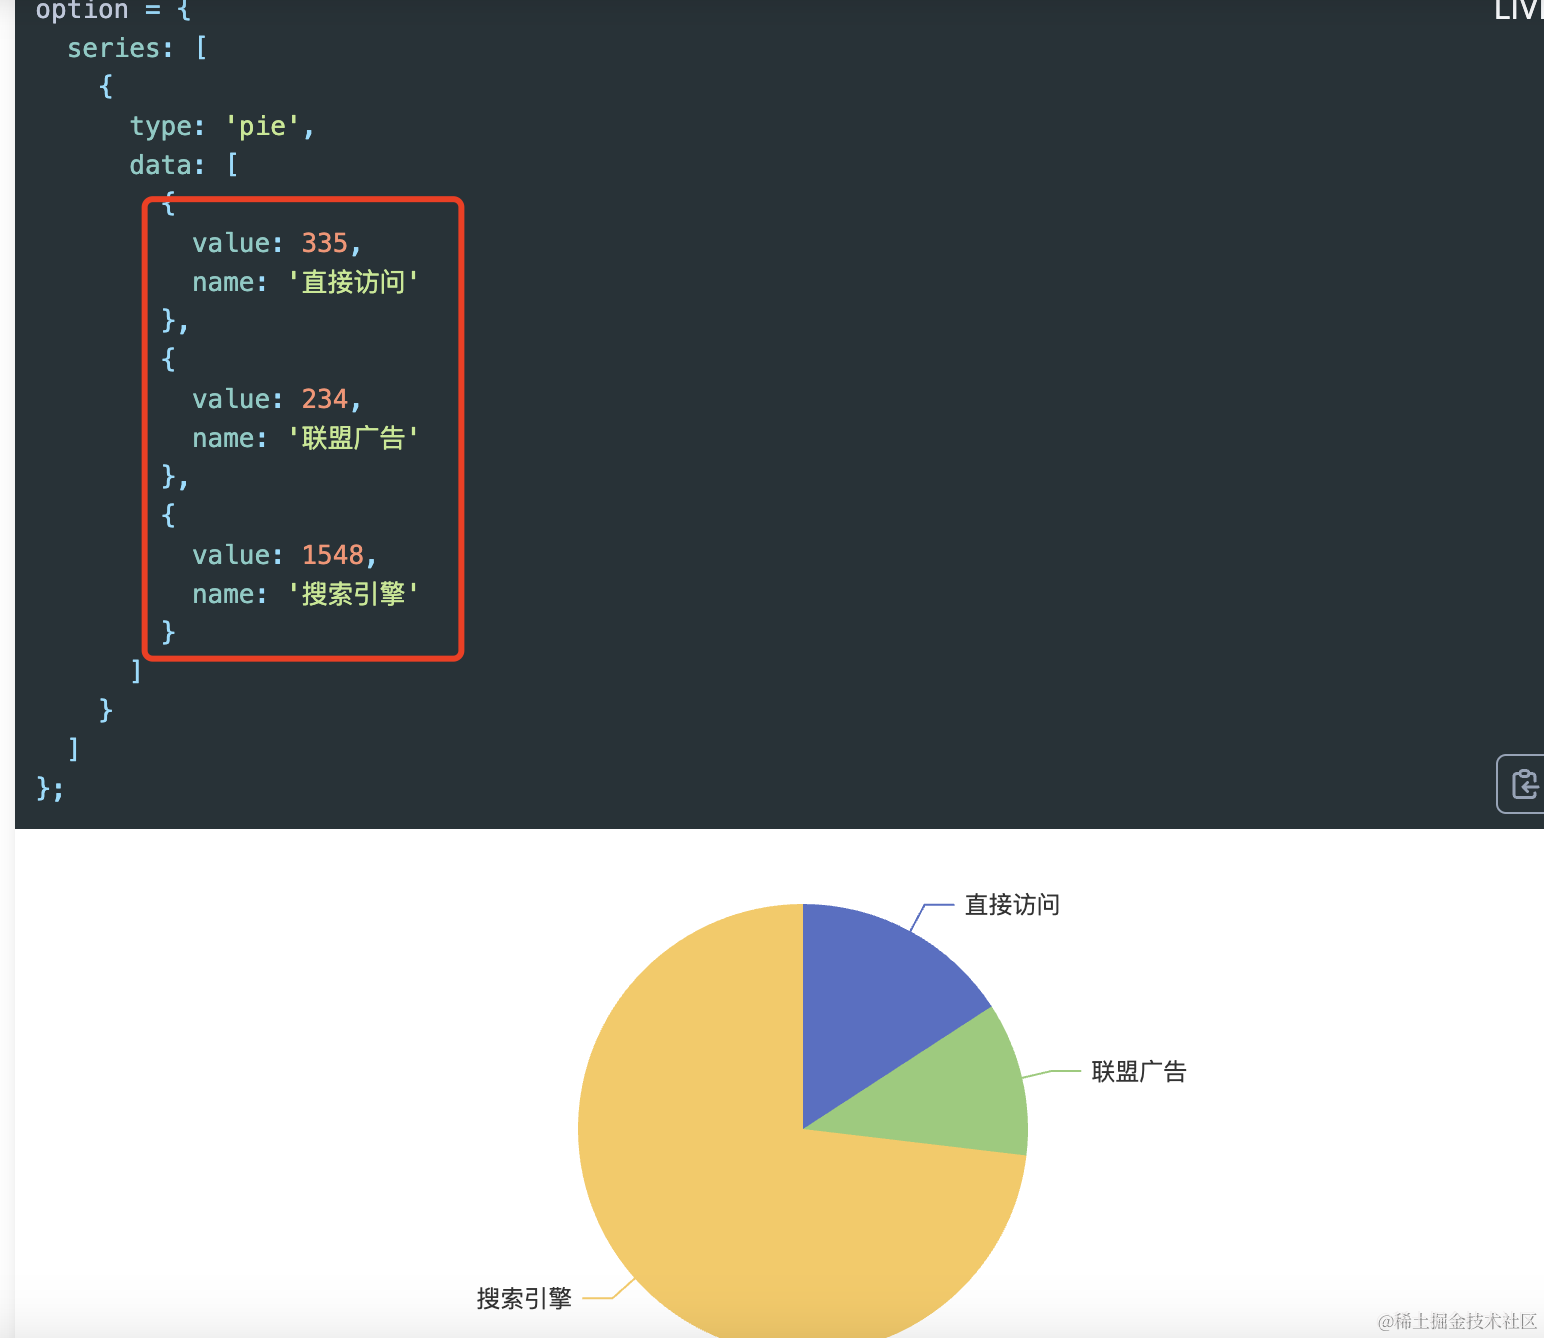Click the 稀土掘金技术社区 watermark text
1544x1338 pixels.
[1458, 1321]
